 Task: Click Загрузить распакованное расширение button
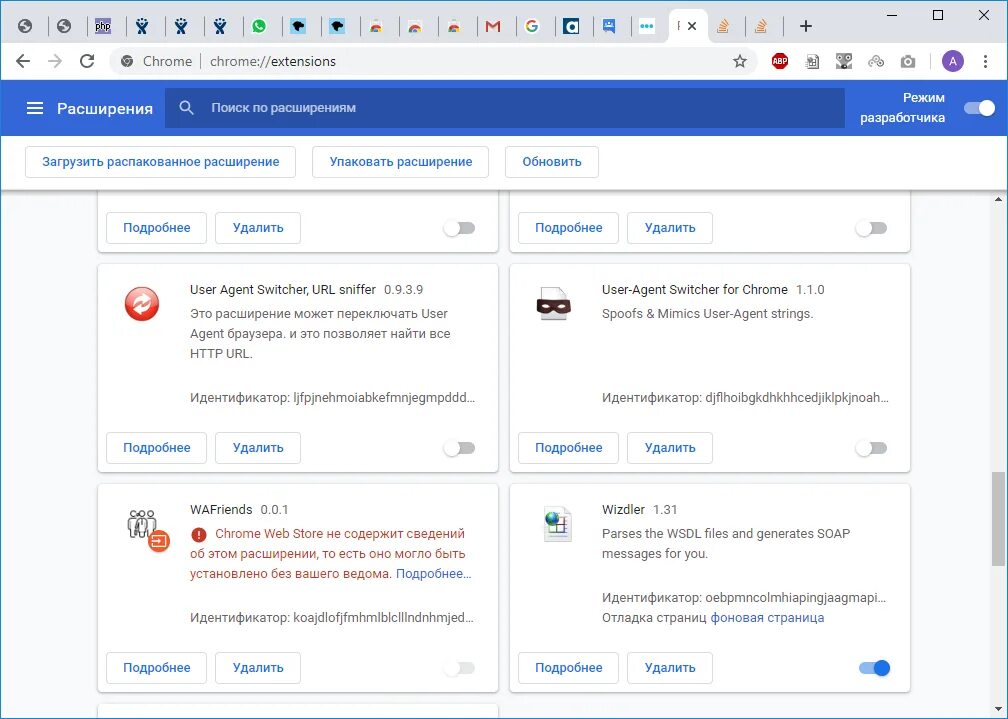click(x=161, y=162)
